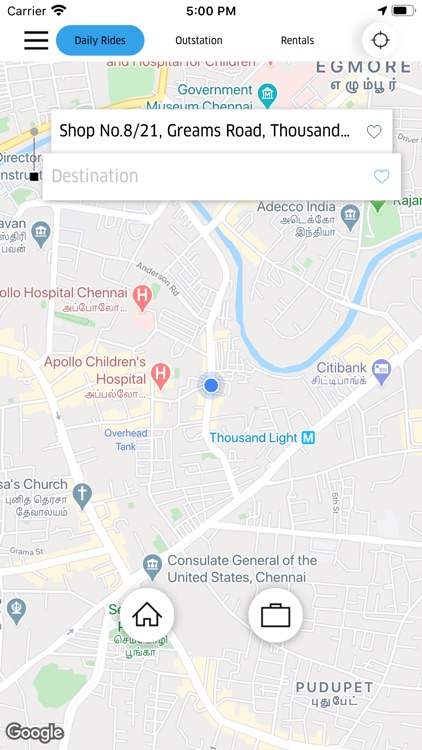The height and width of the screenshot is (750, 422).
Task: Switch to the Outstation tab
Action: [199, 40]
